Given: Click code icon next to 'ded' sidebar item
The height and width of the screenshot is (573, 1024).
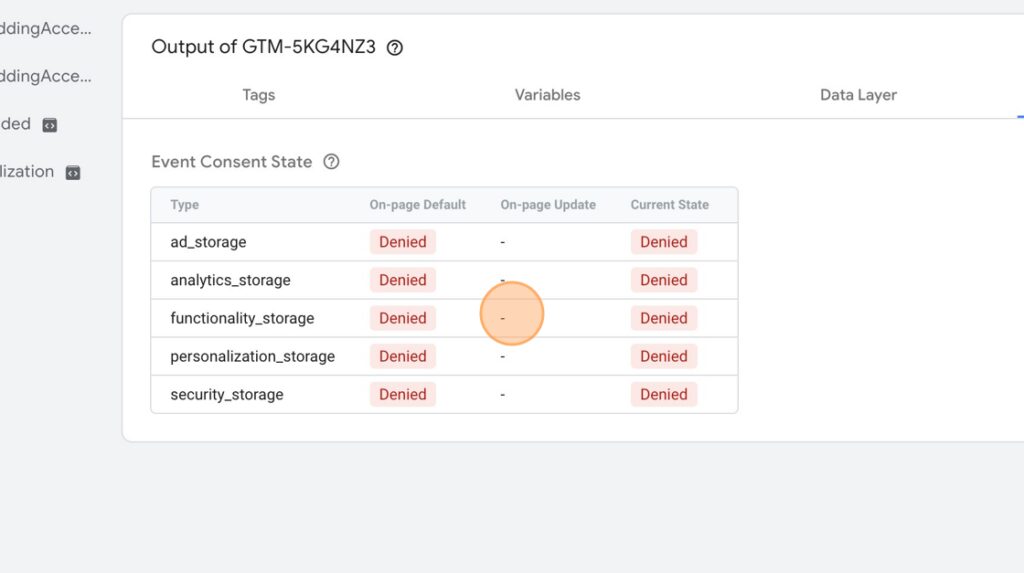Looking at the screenshot, I should 50,125.
